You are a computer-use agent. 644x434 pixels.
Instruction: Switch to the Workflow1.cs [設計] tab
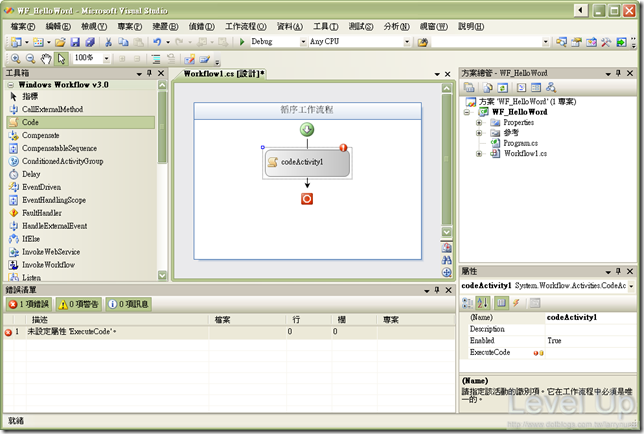pyautogui.click(x=224, y=74)
